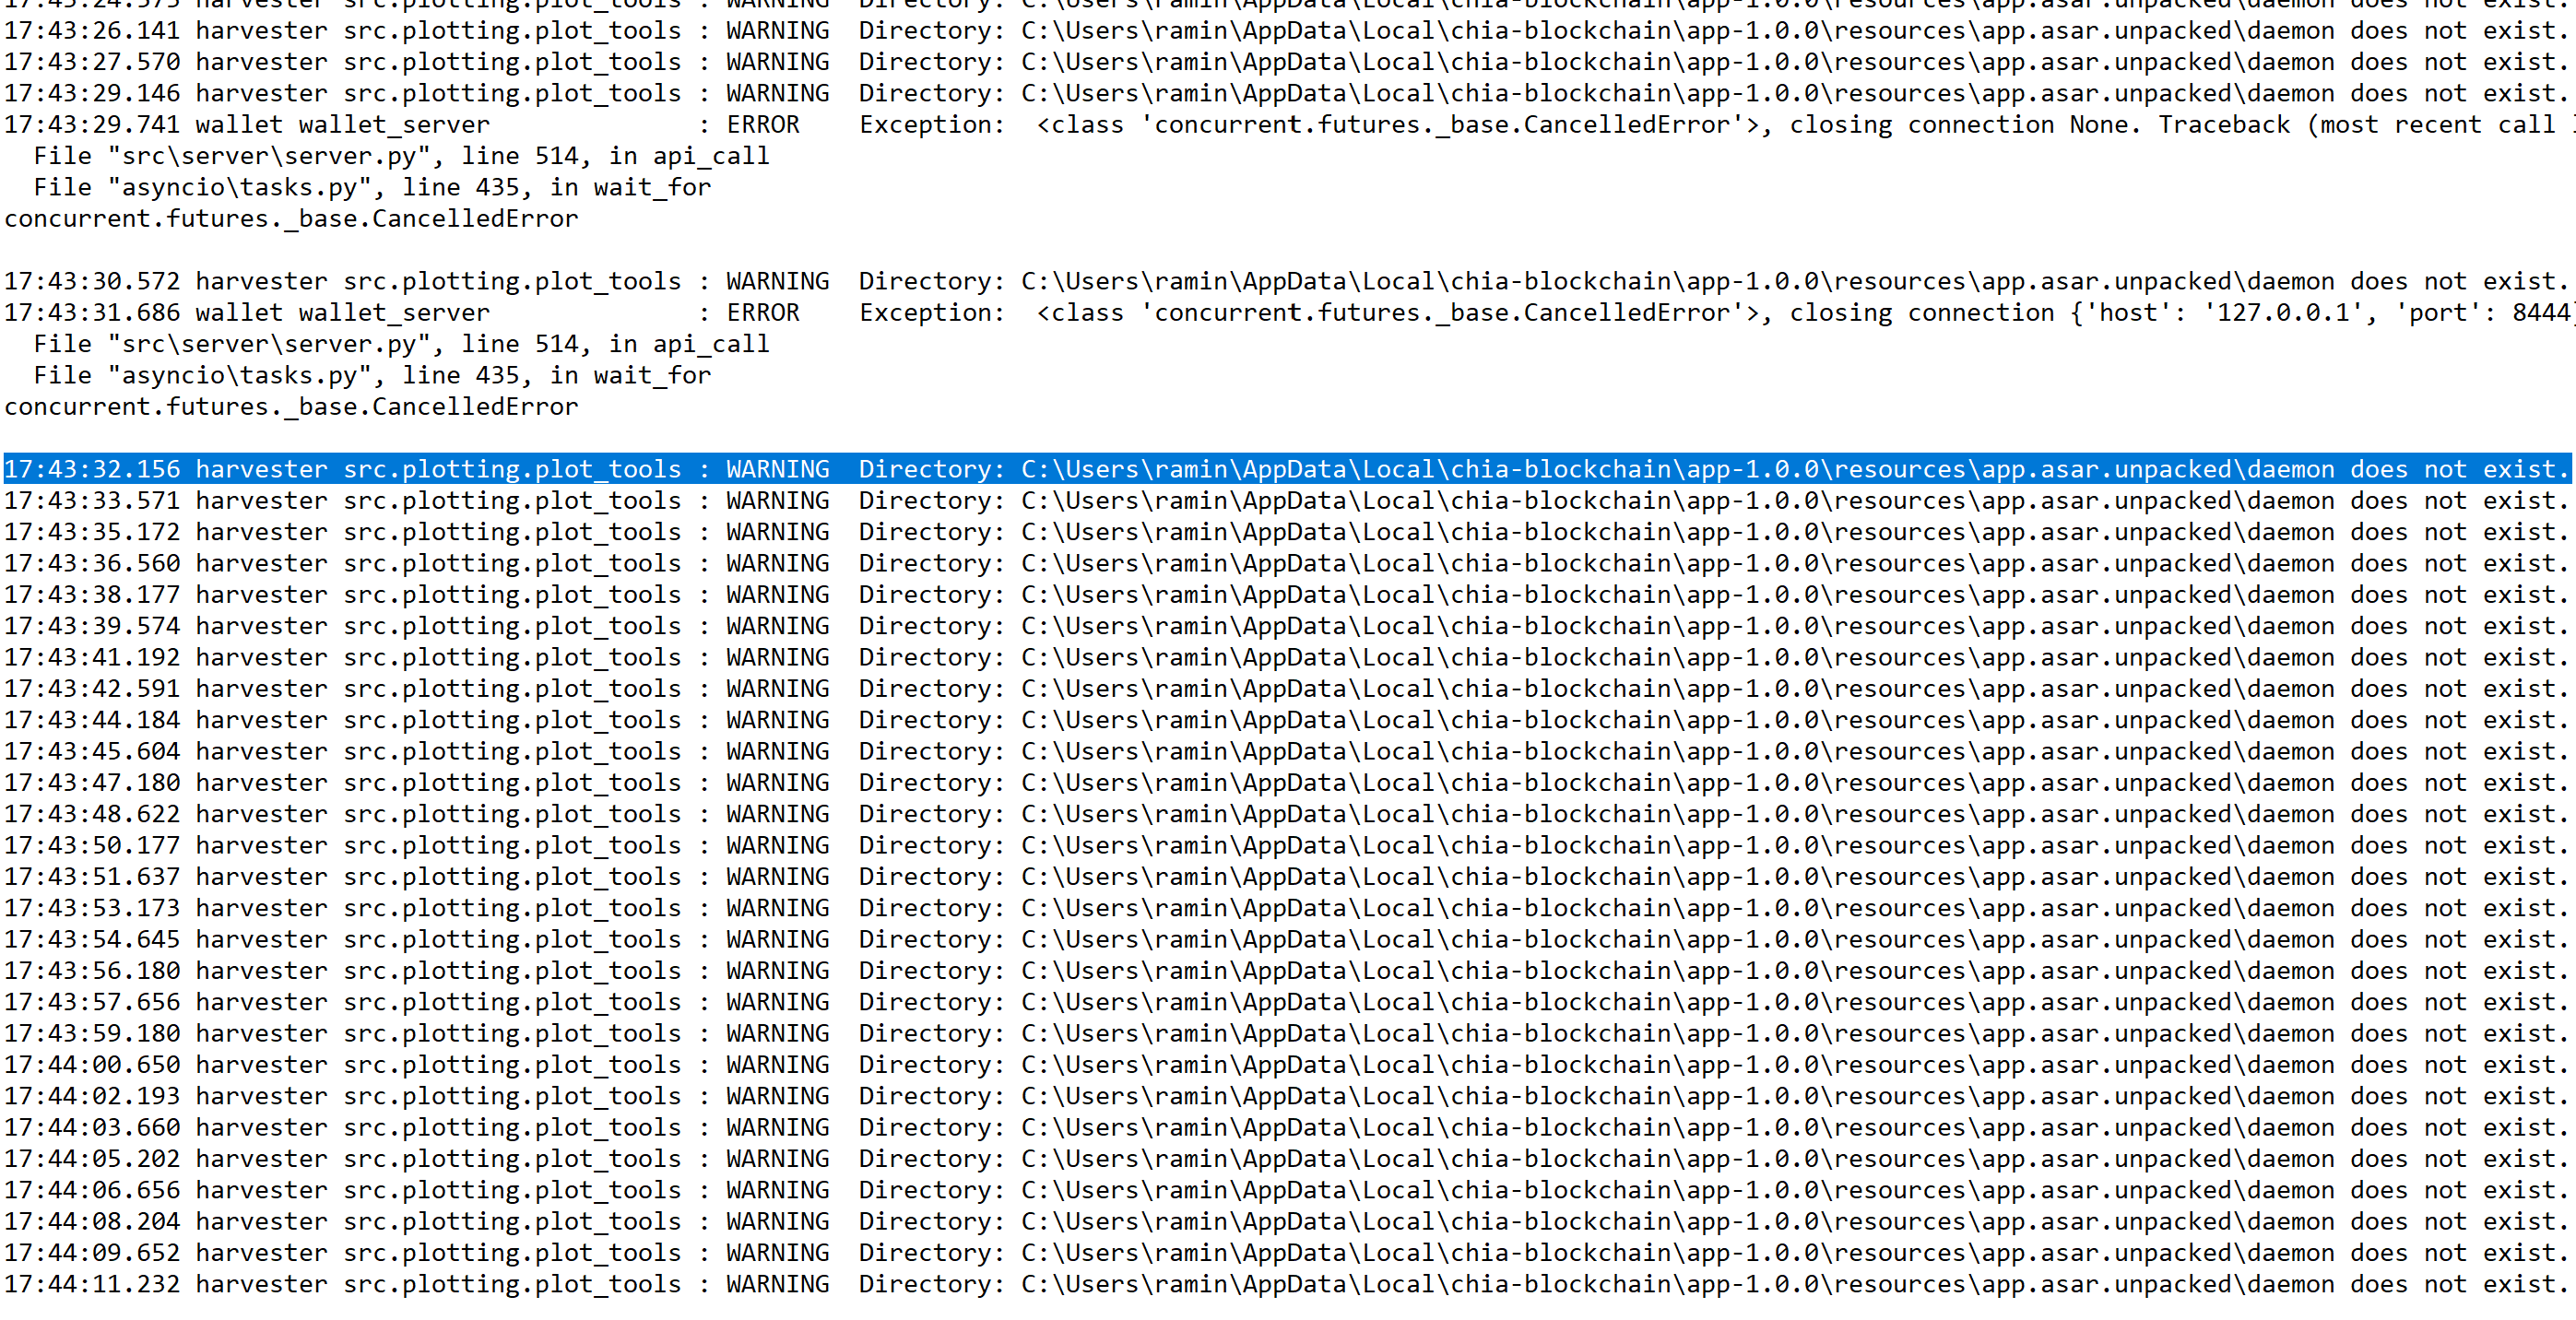2576x1320 pixels.
Task: Click the 17:43:31.686 wallet_server ERROR line
Action: click(x=1288, y=313)
